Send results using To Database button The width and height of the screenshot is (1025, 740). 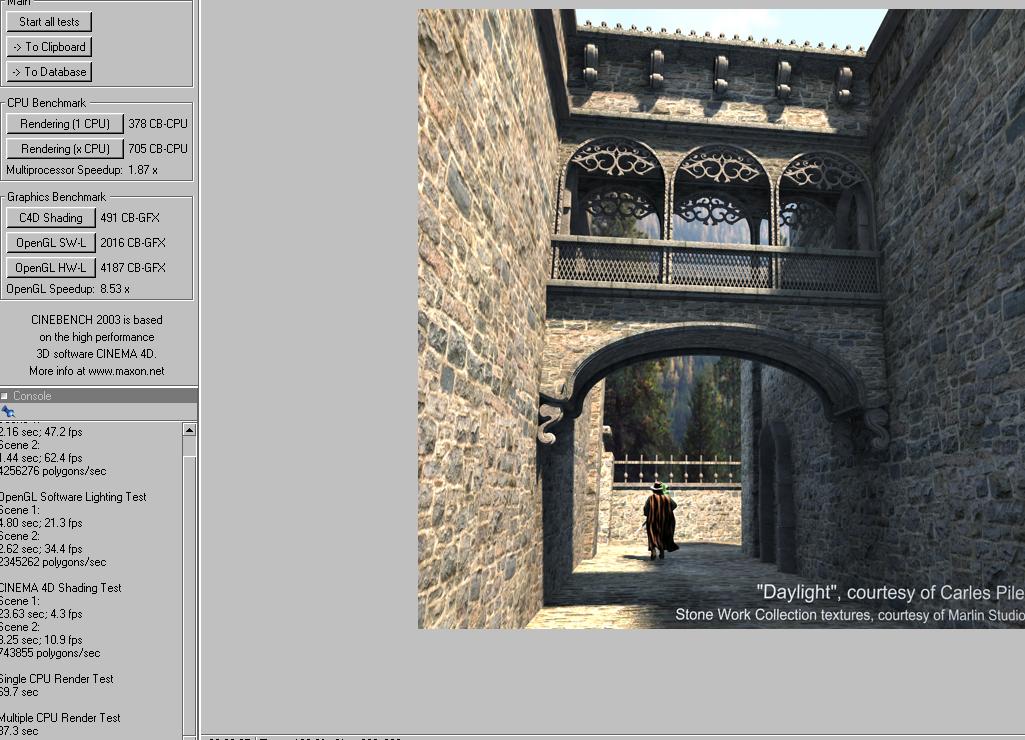coord(49,71)
